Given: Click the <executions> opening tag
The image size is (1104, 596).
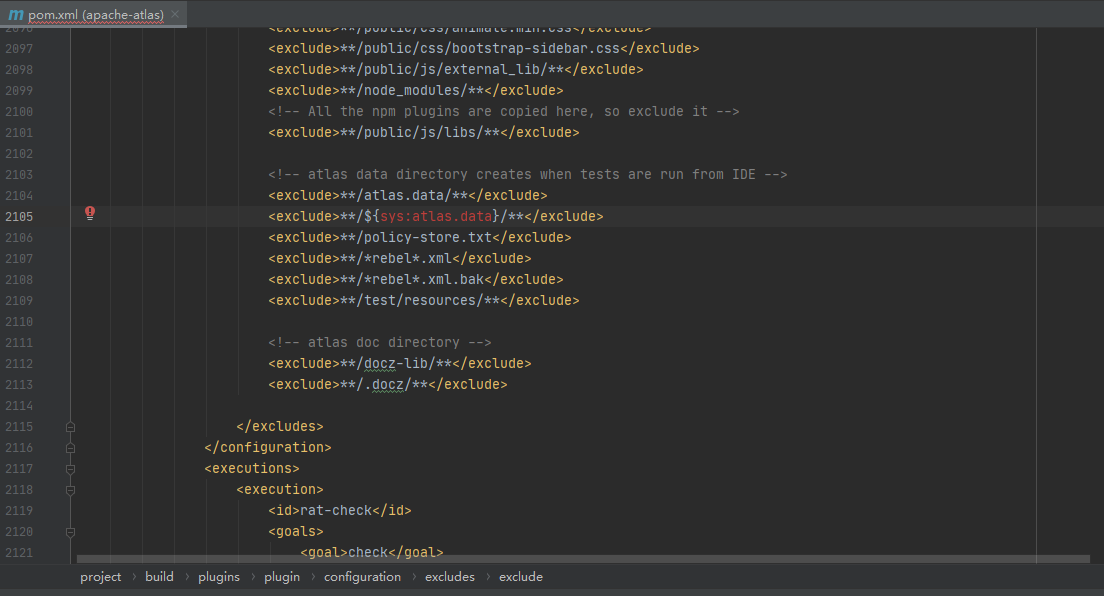Looking at the screenshot, I should (252, 468).
